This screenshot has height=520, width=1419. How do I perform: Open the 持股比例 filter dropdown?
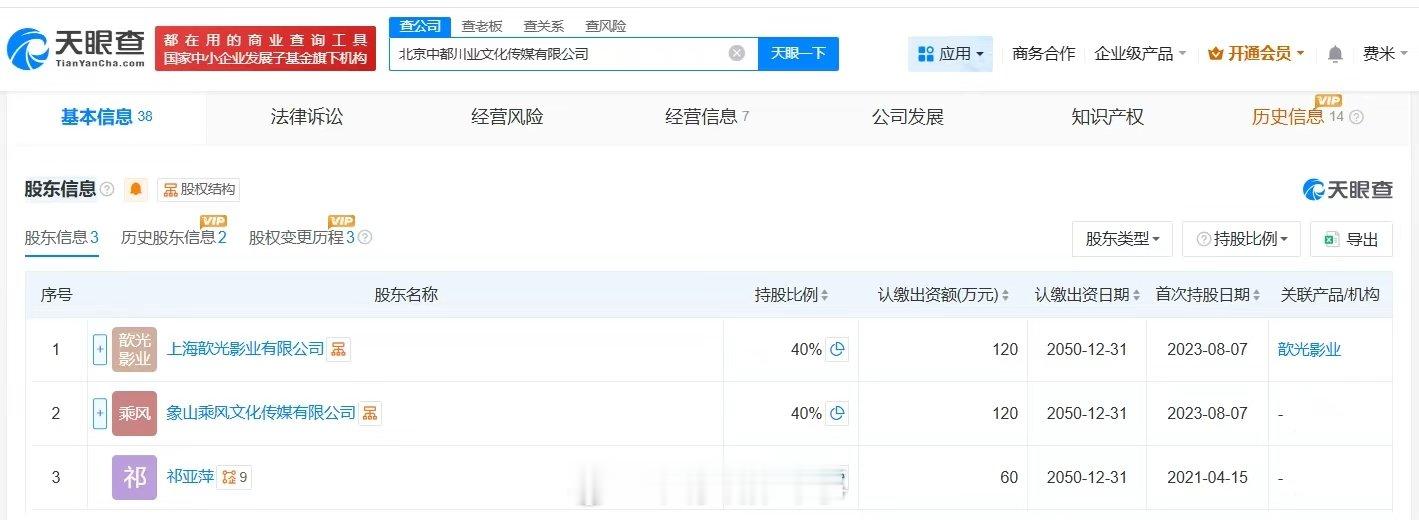tap(1241, 239)
